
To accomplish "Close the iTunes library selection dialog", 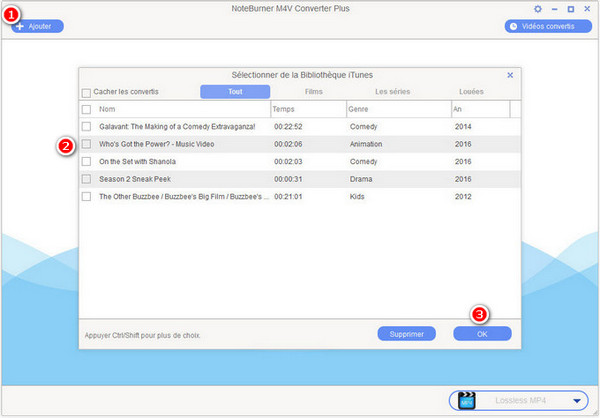I will click(x=510, y=75).
